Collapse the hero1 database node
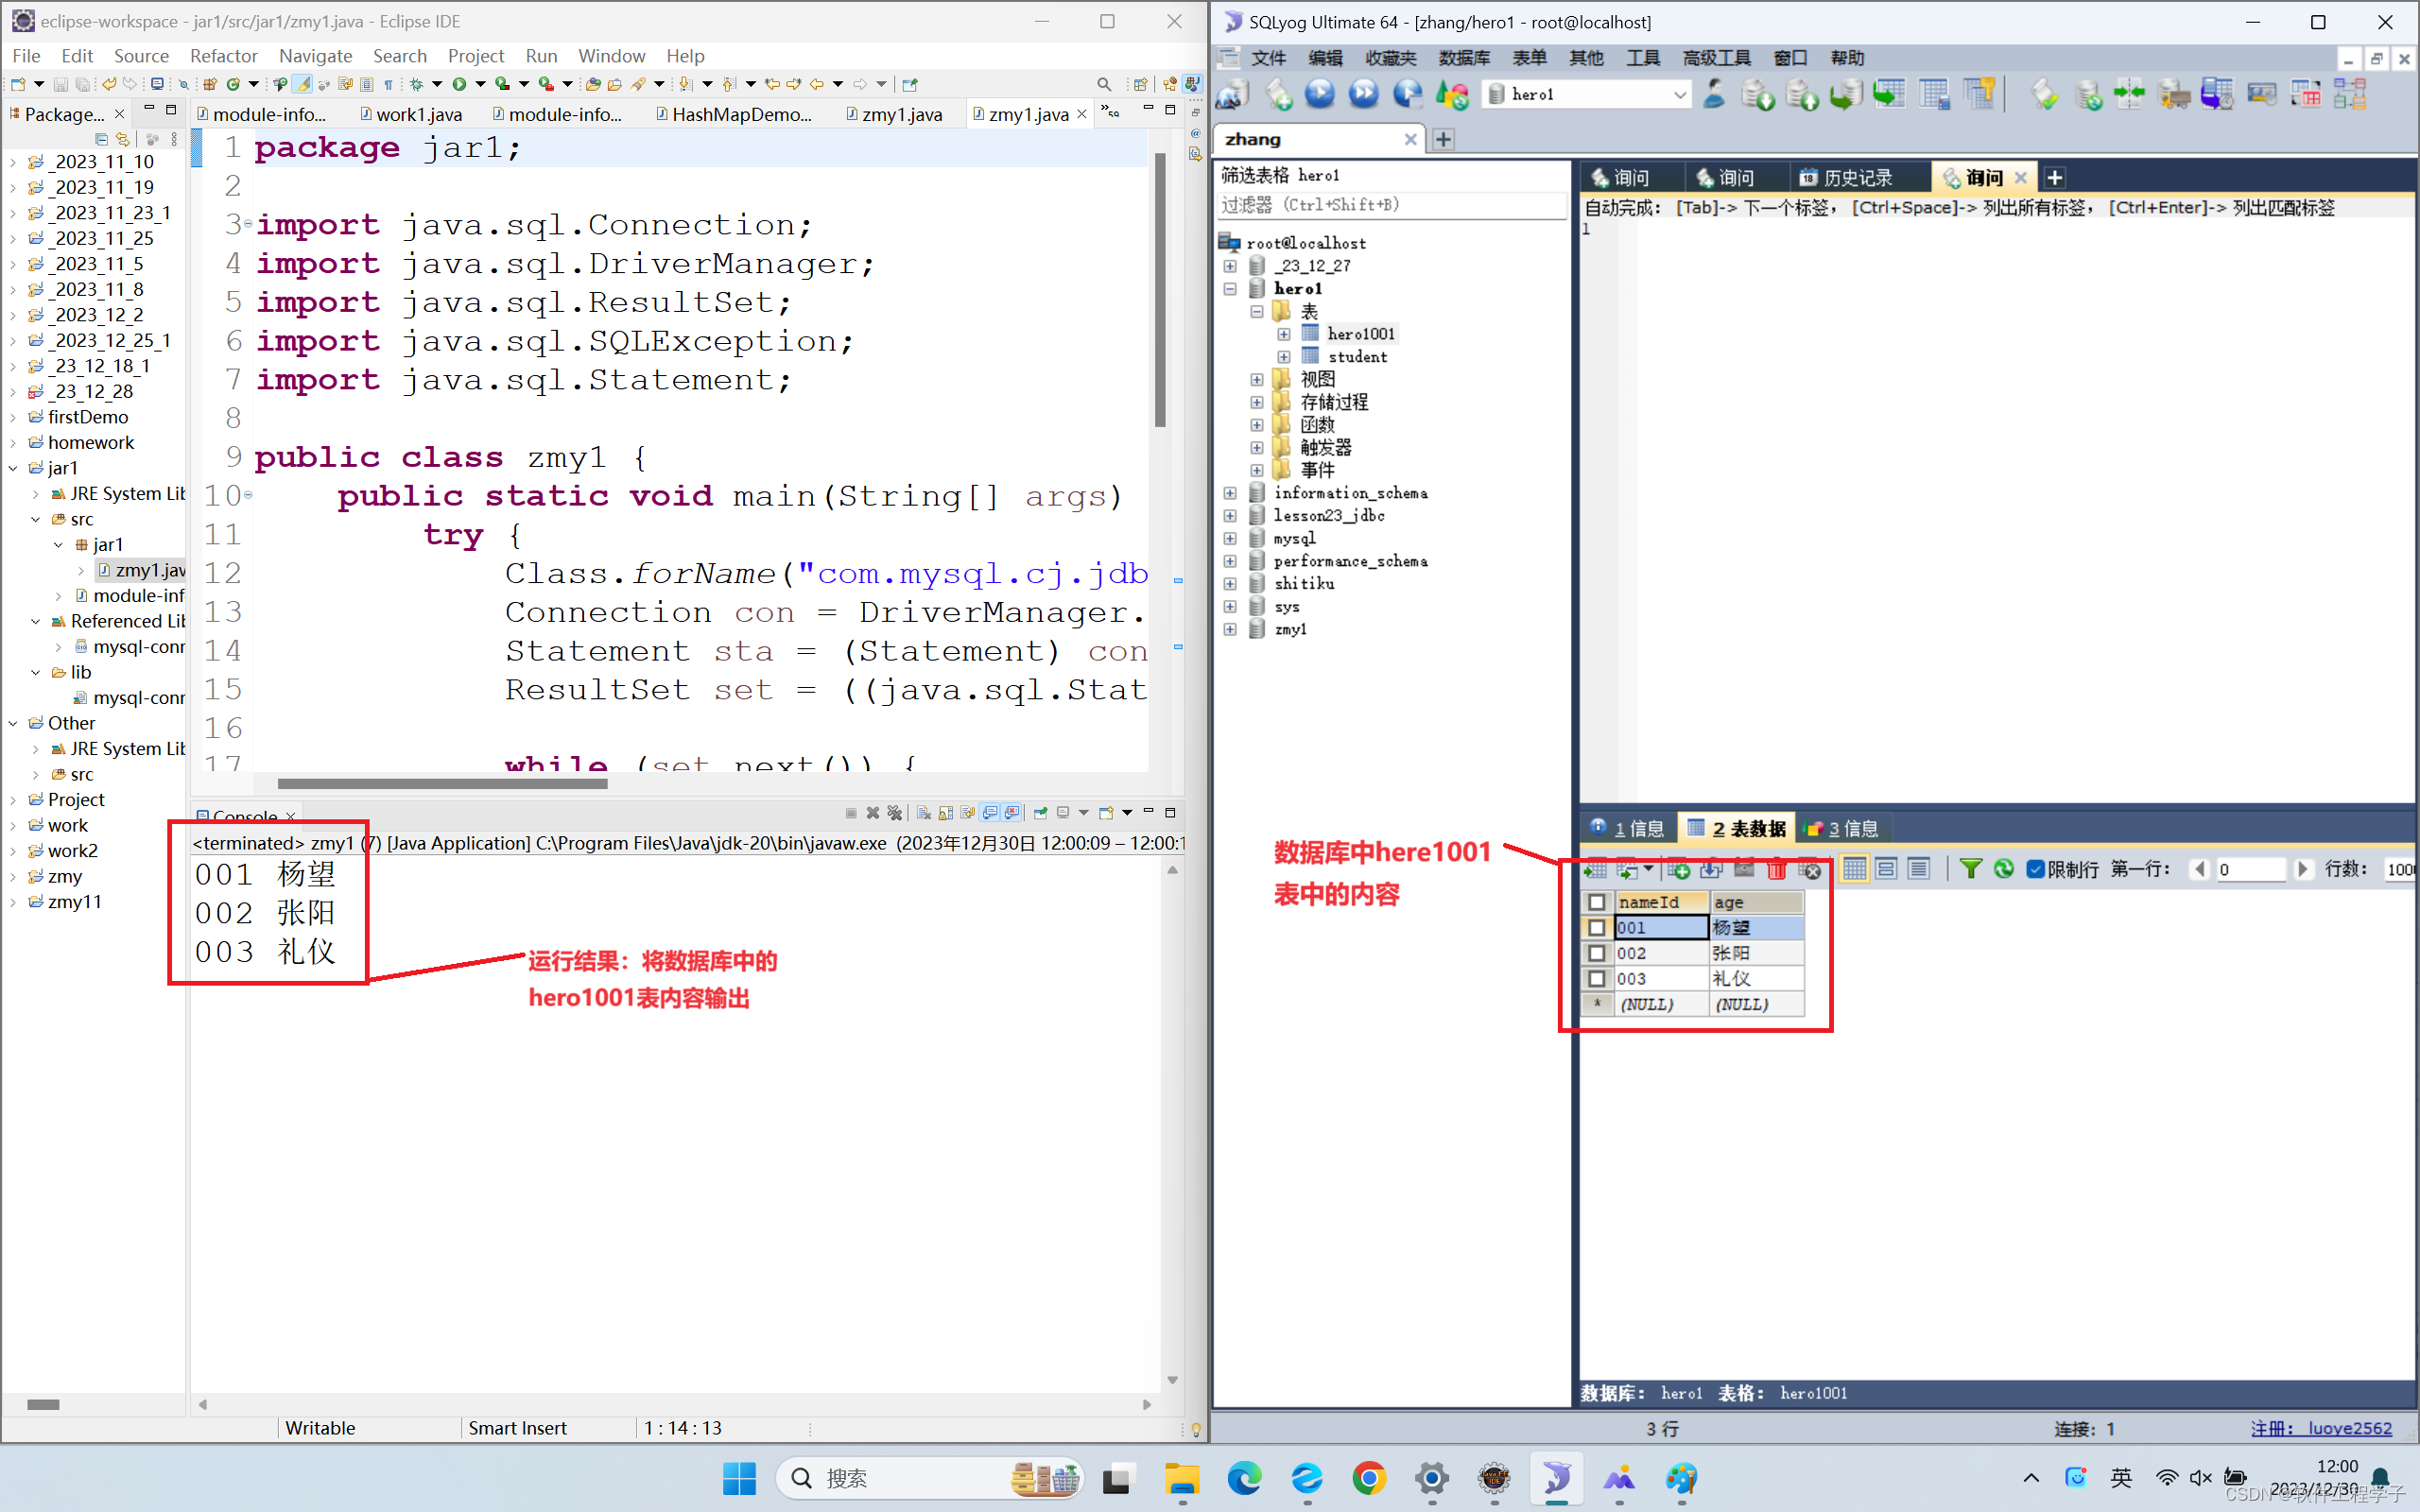Viewport: 2420px width, 1512px height. (x=1230, y=289)
